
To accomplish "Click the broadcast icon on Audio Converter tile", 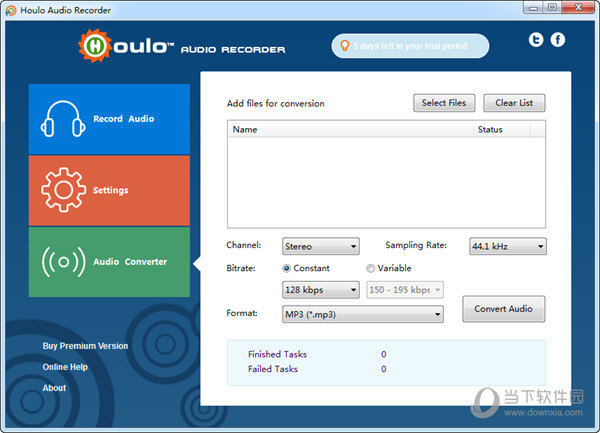I will pos(64,262).
